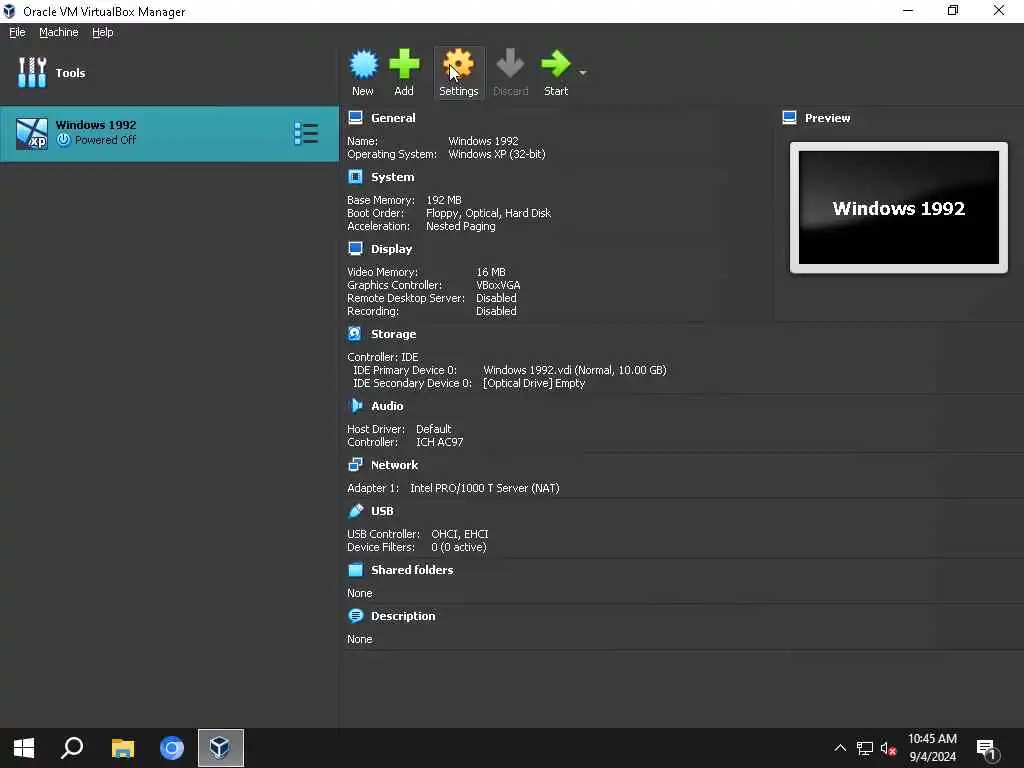This screenshot has height=768, width=1024.
Task: Click the USB plug icon
Action: [x=356, y=511]
